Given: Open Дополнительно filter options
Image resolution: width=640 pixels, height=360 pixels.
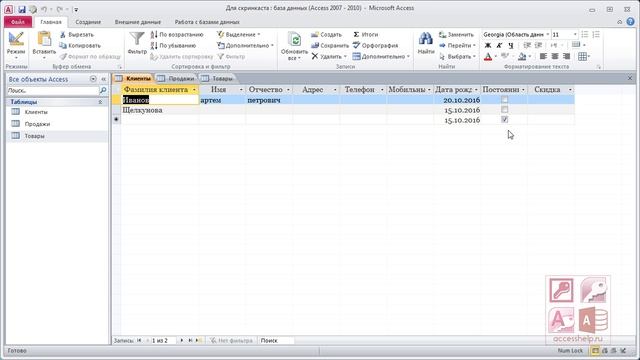Looking at the screenshot, I should tap(245, 46).
